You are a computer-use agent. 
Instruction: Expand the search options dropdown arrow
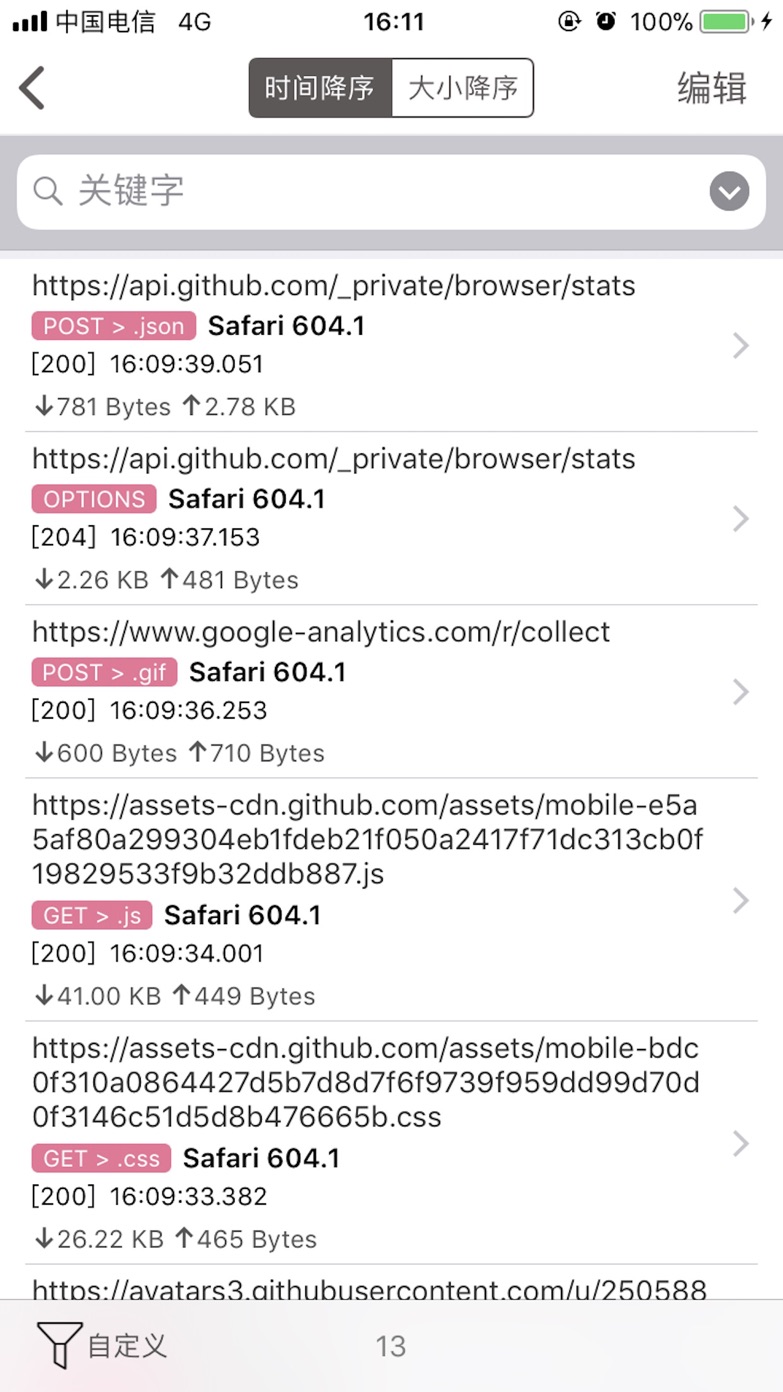point(729,191)
